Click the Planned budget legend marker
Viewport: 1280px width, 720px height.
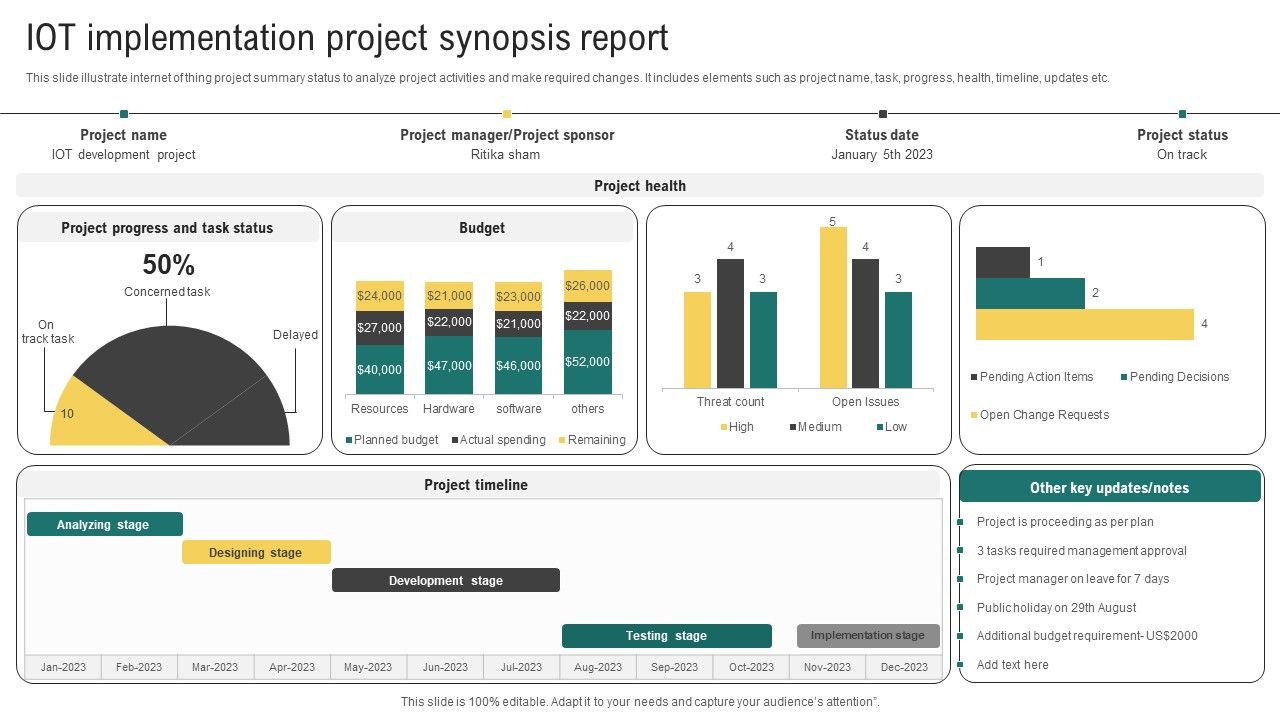[348, 440]
